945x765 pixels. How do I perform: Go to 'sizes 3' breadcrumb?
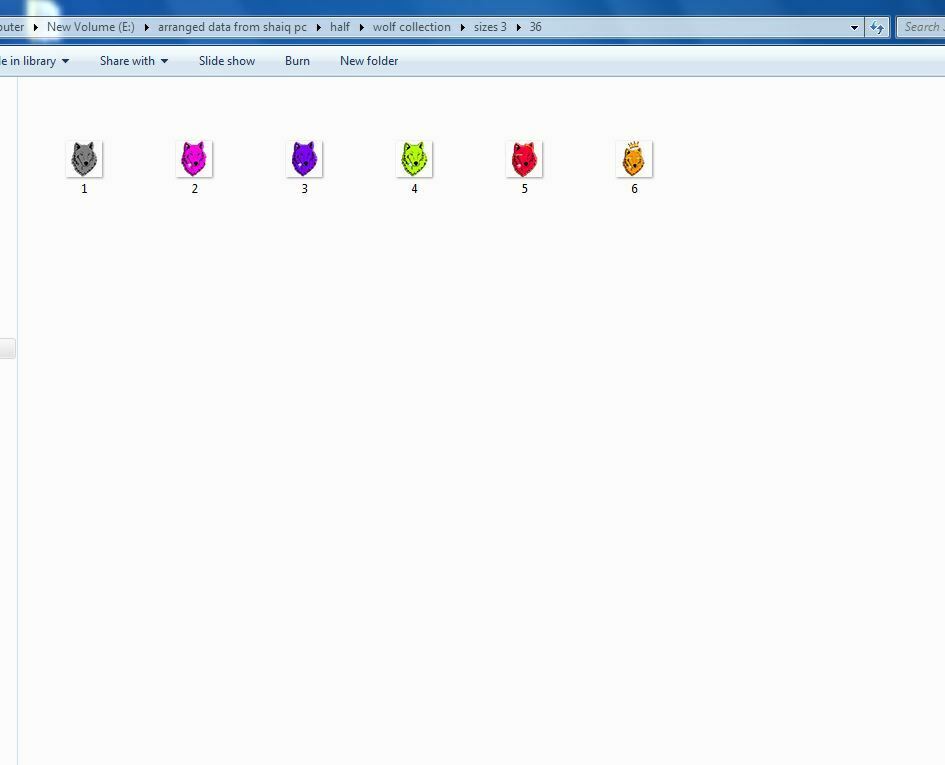coord(490,27)
